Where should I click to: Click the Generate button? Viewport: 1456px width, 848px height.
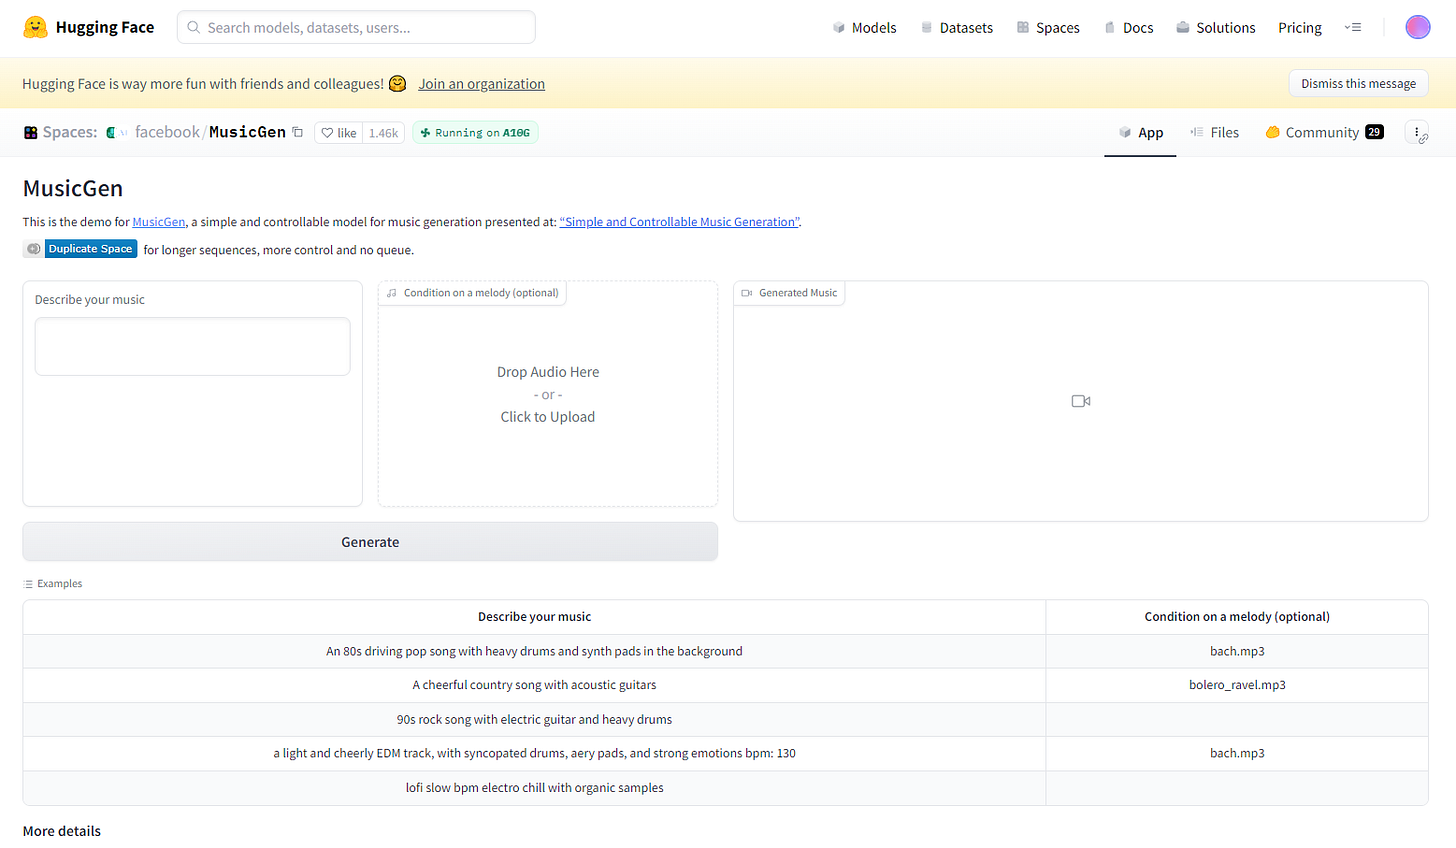[x=370, y=541]
